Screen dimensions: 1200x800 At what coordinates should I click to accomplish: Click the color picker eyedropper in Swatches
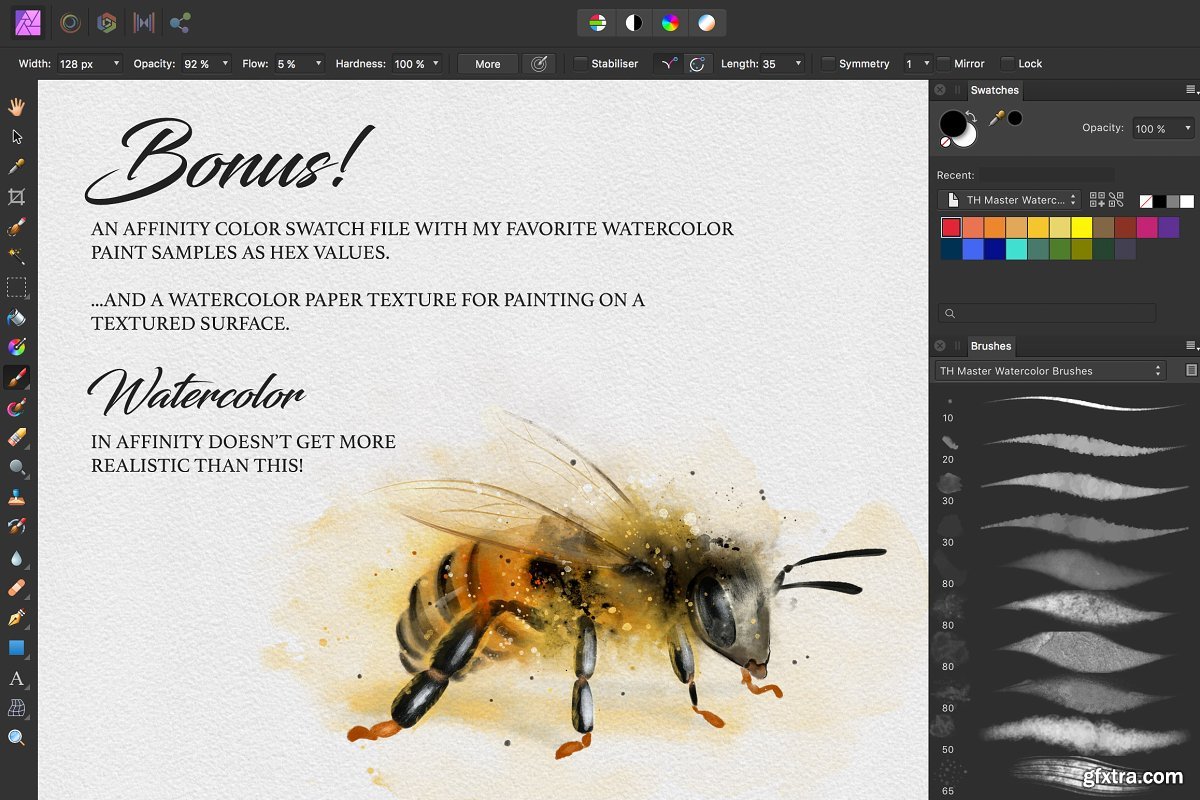coord(996,118)
